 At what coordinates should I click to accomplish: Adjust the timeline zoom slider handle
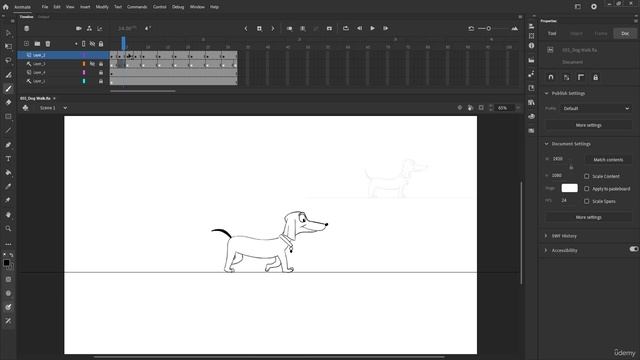coord(489,29)
